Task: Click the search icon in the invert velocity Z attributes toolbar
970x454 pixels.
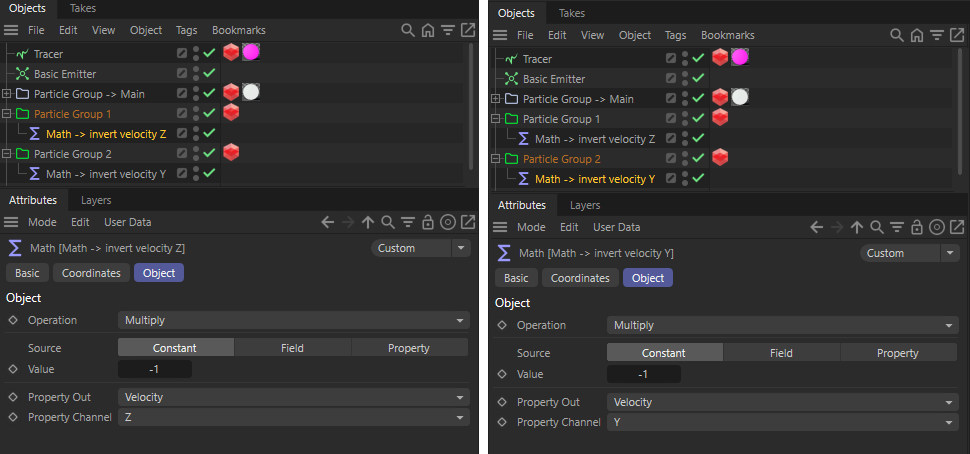Action: click(x=387, y=223)
